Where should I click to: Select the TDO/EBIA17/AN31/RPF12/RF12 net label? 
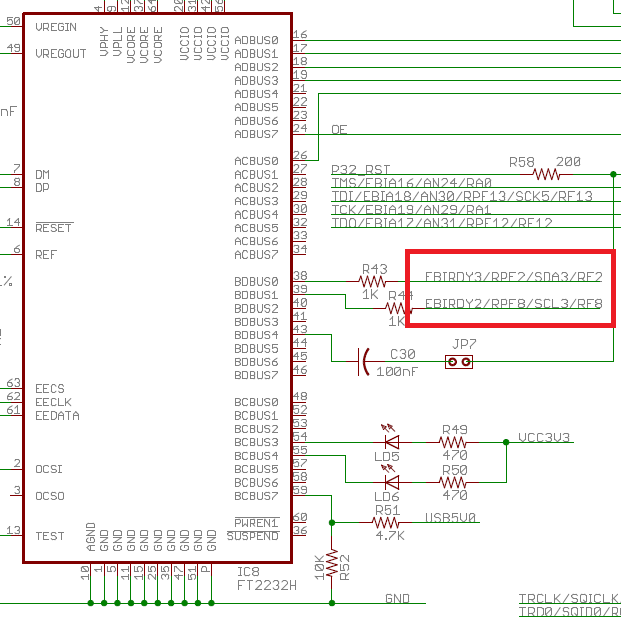coord(442,223)
